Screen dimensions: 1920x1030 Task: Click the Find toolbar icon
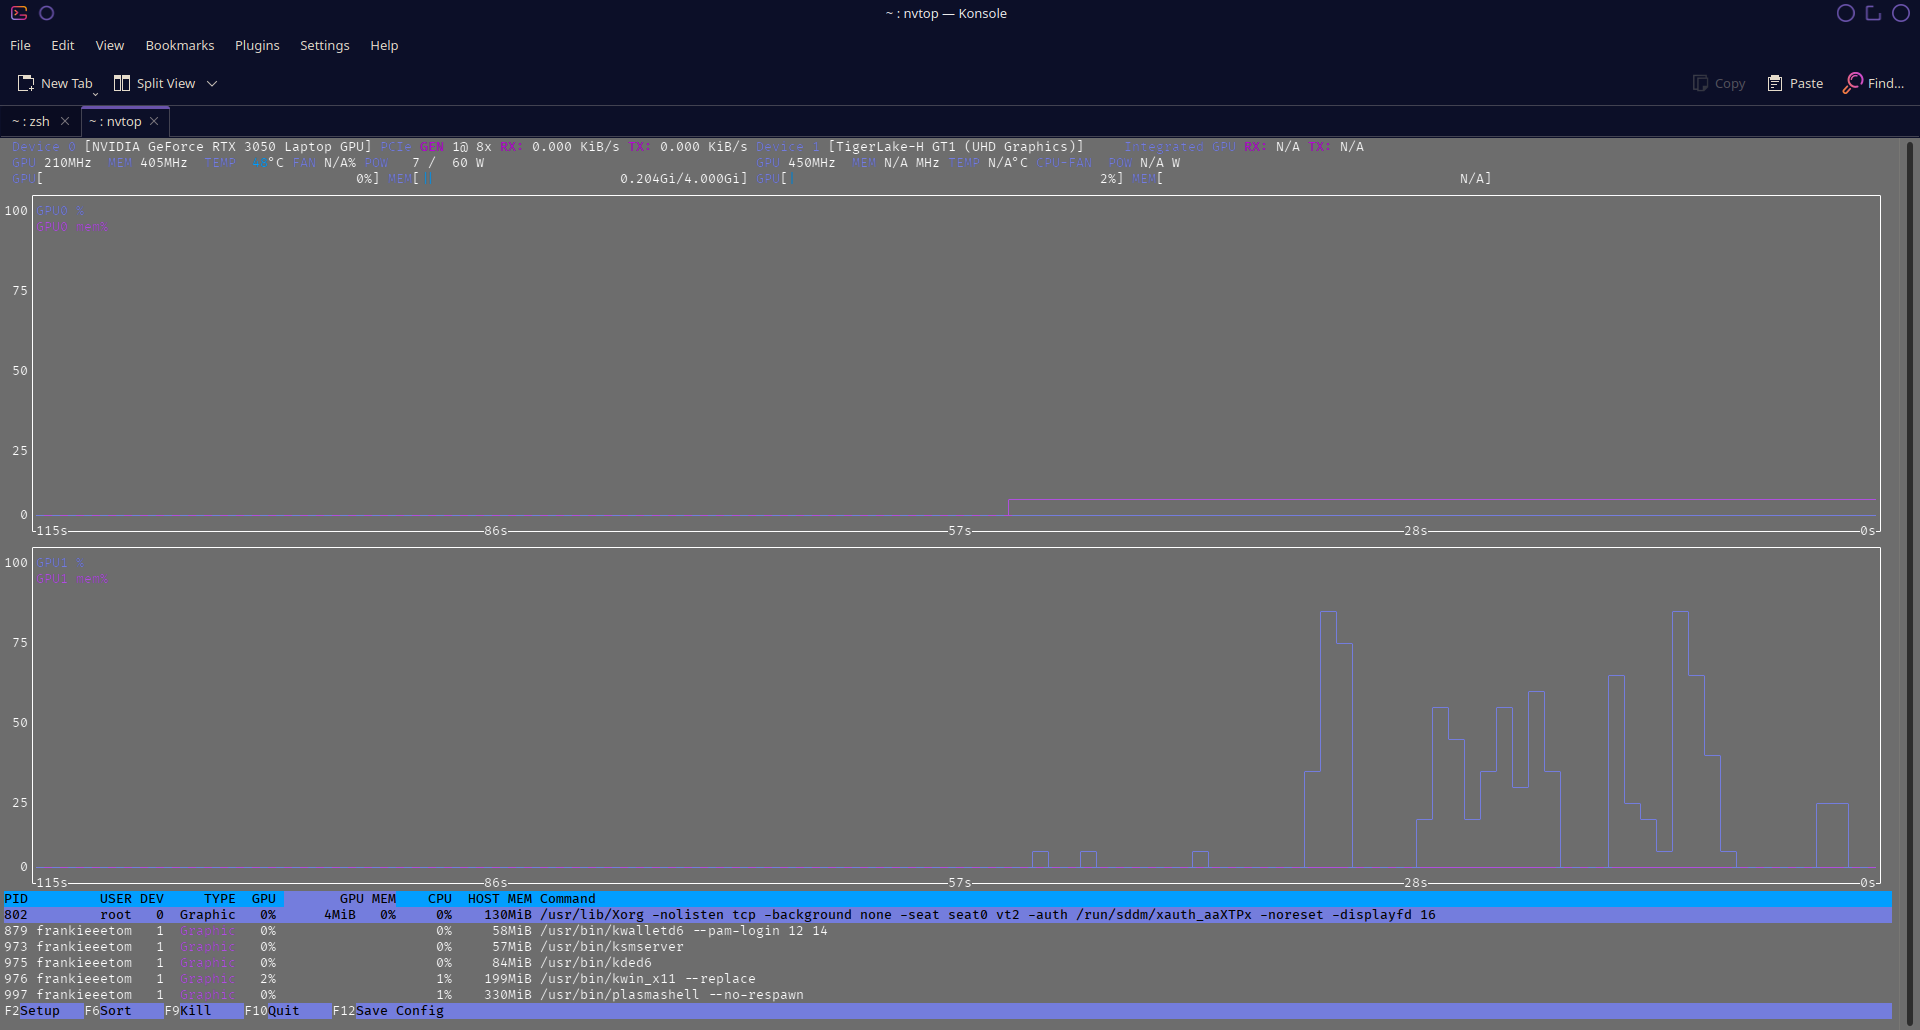[1853, 83]
